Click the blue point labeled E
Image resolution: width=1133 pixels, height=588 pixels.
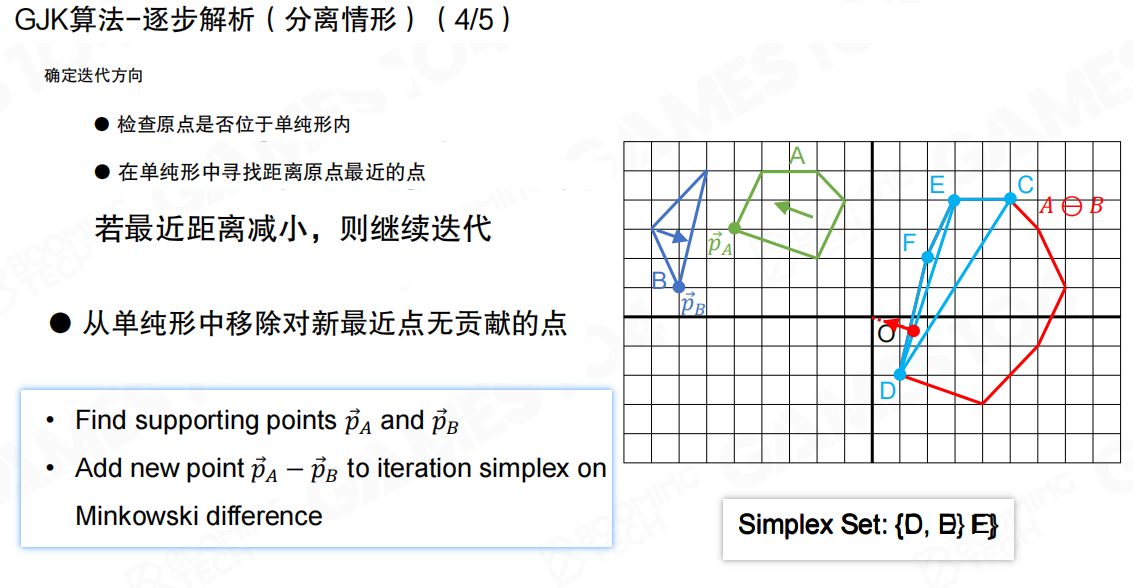[954, 200]
